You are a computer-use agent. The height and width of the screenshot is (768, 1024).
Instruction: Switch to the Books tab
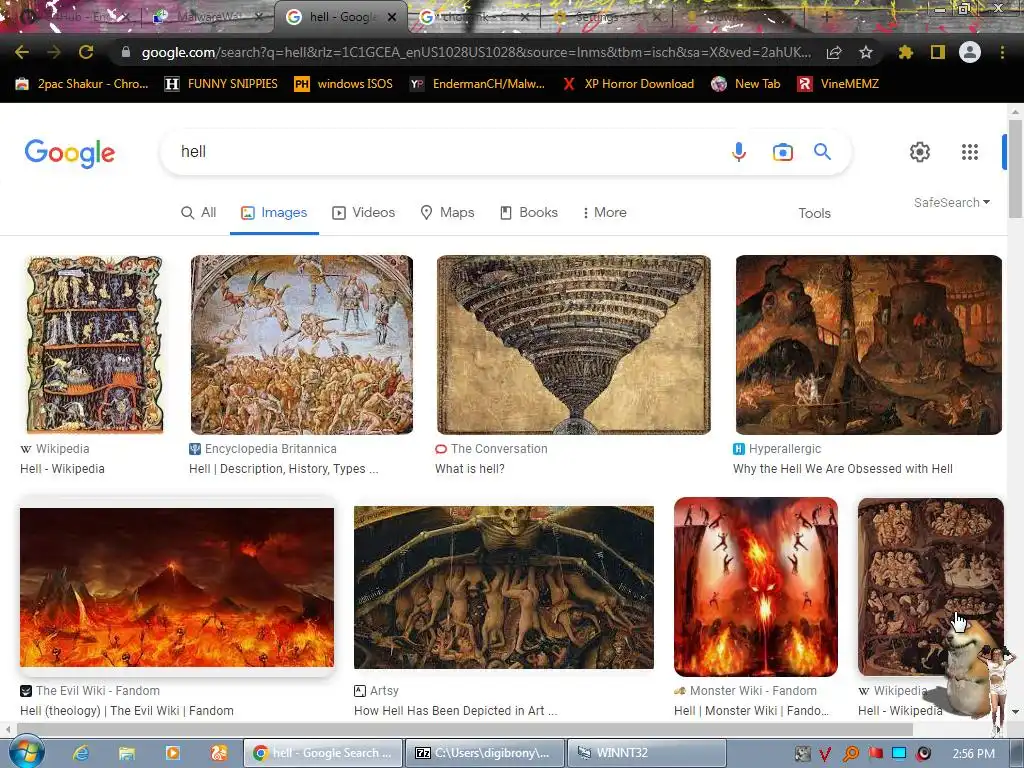529,213
